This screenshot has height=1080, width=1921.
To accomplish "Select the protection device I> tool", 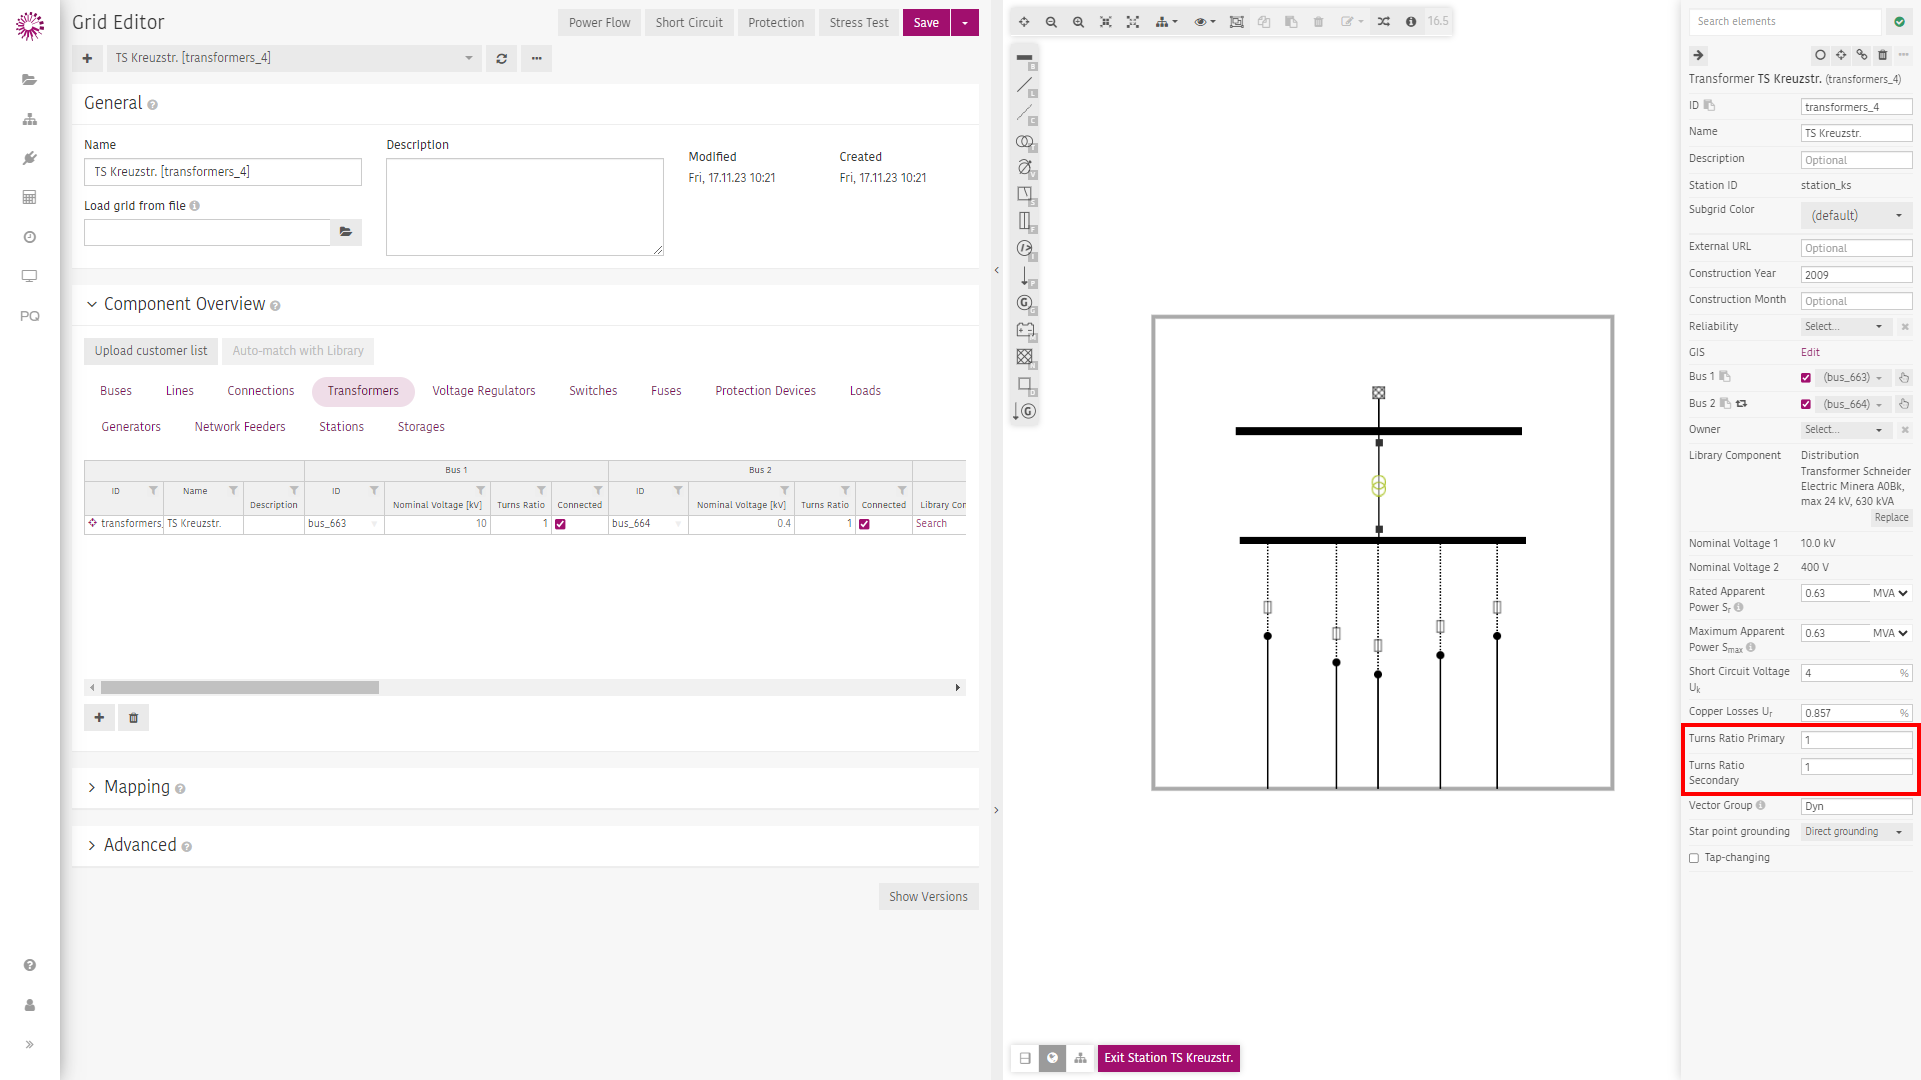I will click(1025, 249).
